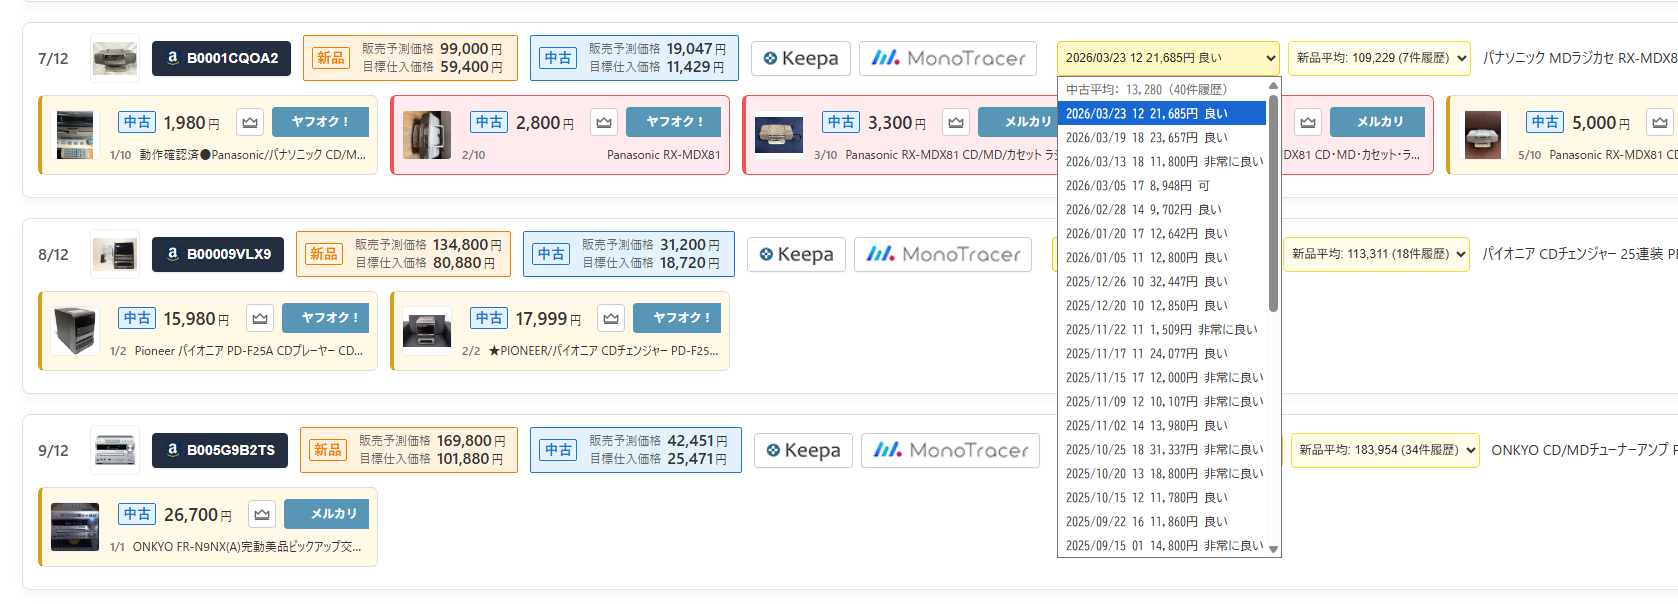Click the crown icon beside the 17,999円 listing

pos(611,318)
